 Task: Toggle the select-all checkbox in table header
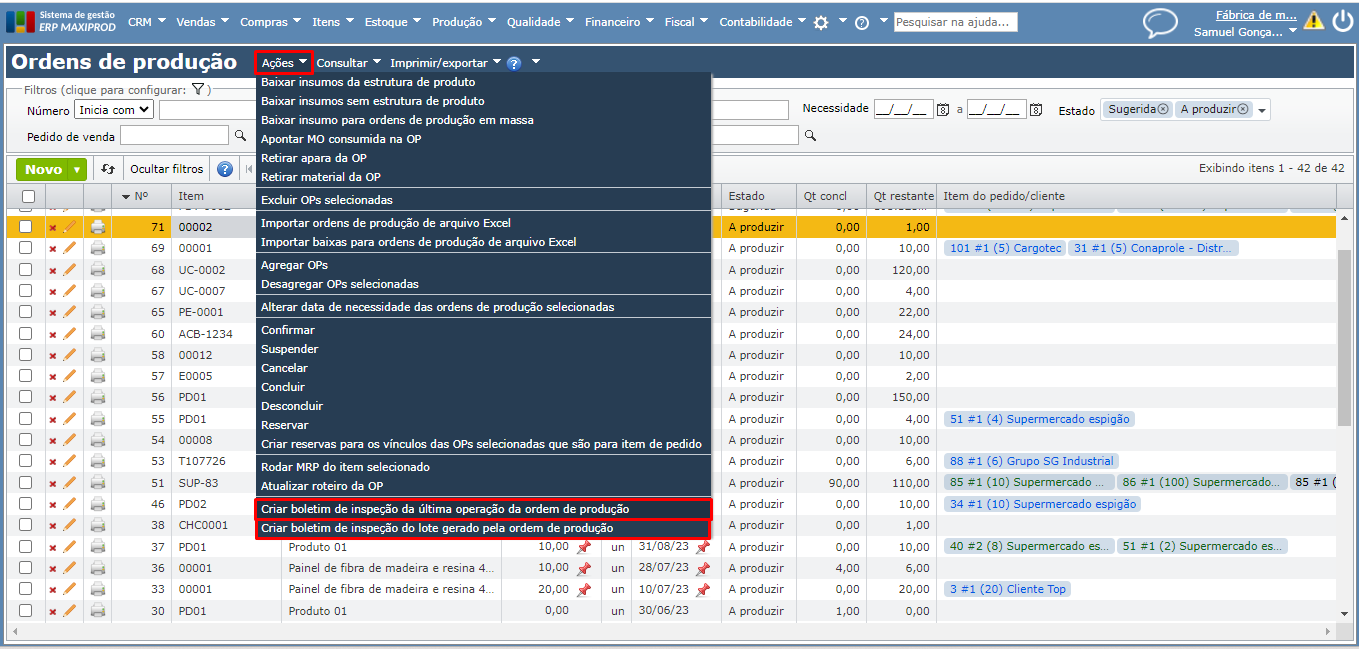(28, 196)
